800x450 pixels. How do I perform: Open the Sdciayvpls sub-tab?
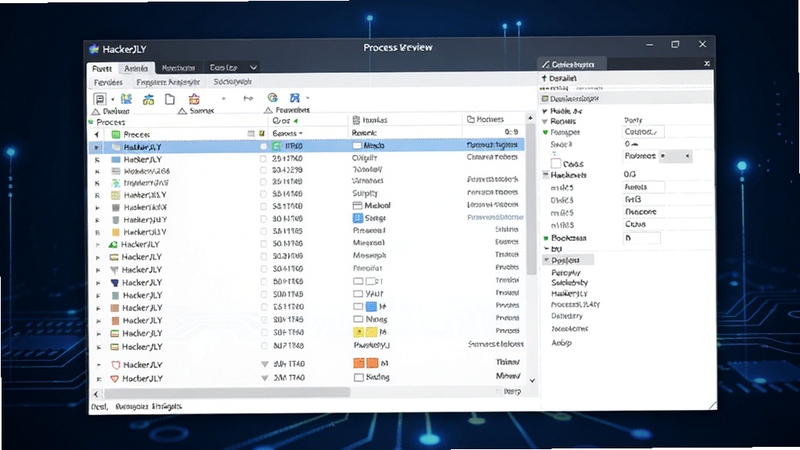[x=233, y=82]
